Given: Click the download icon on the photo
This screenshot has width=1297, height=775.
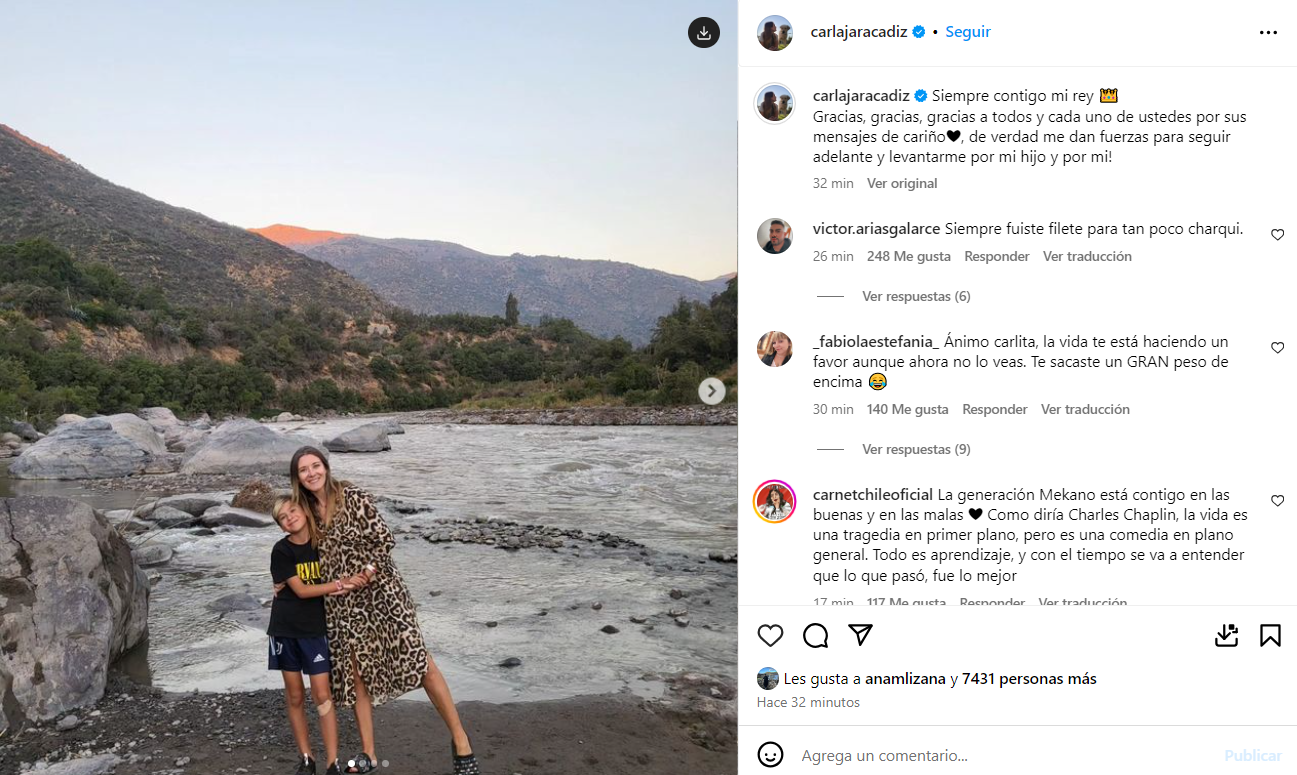Looking at the screenshot, I should (704, 33).
